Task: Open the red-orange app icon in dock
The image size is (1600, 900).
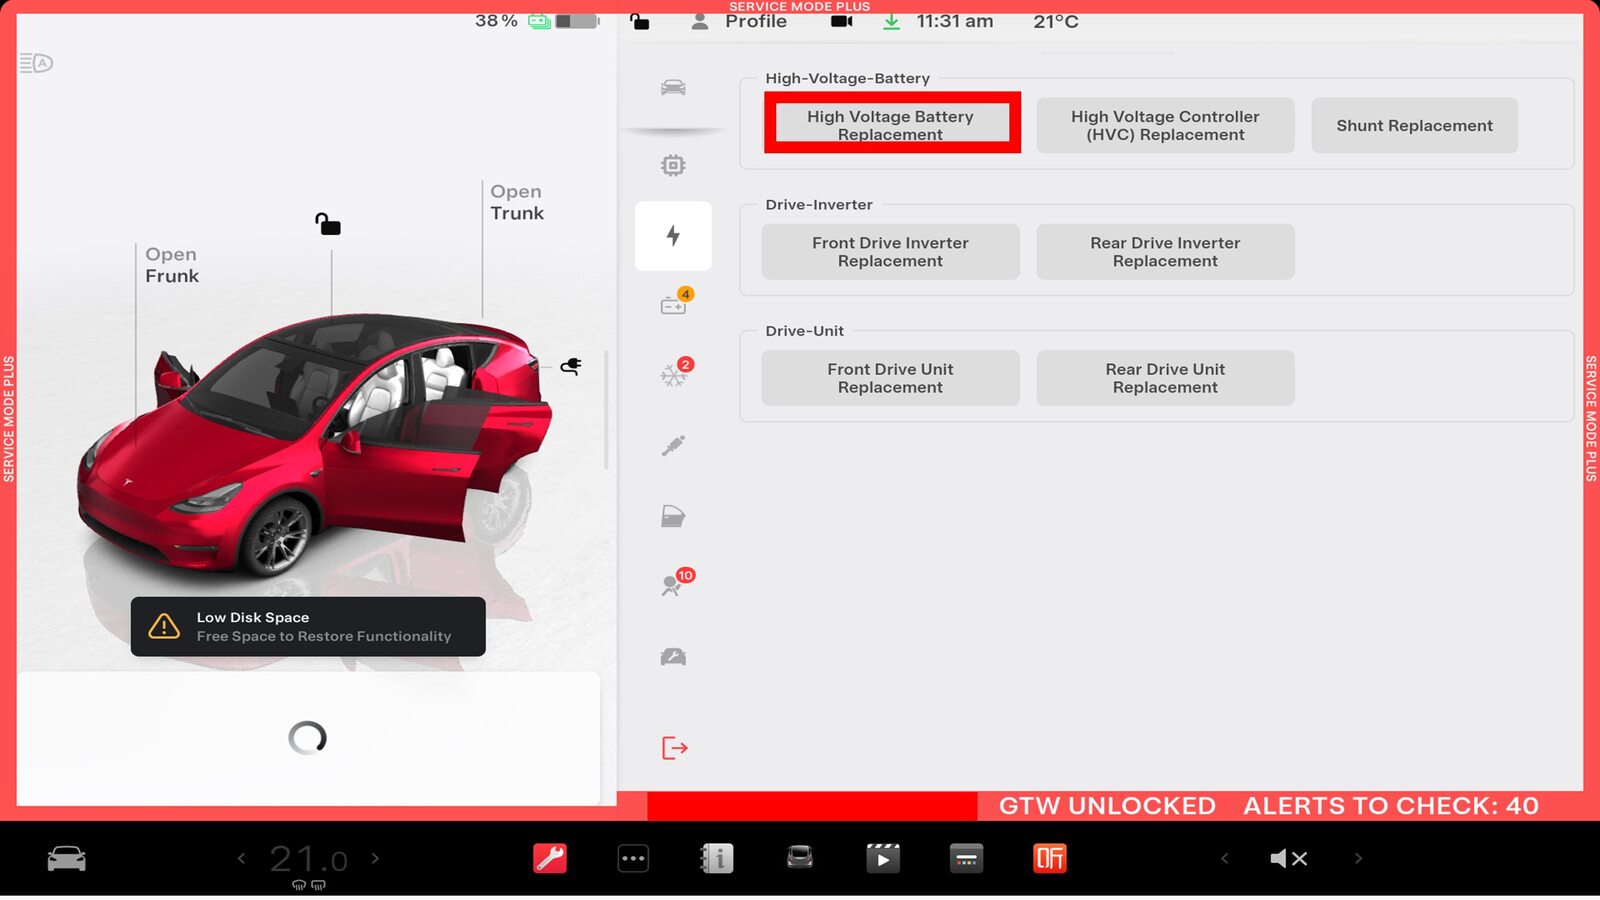Action: click(x=1050, y=858)
